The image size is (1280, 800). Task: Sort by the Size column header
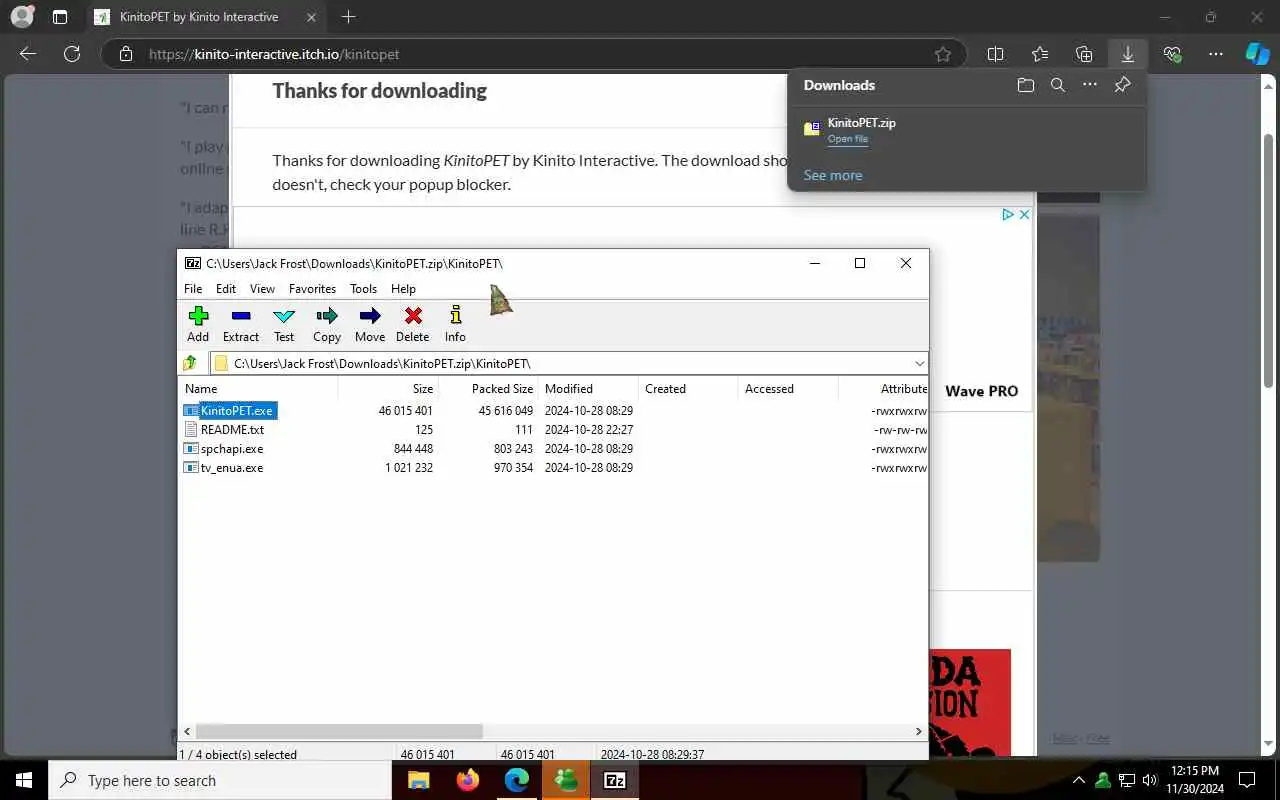[388, 389]
